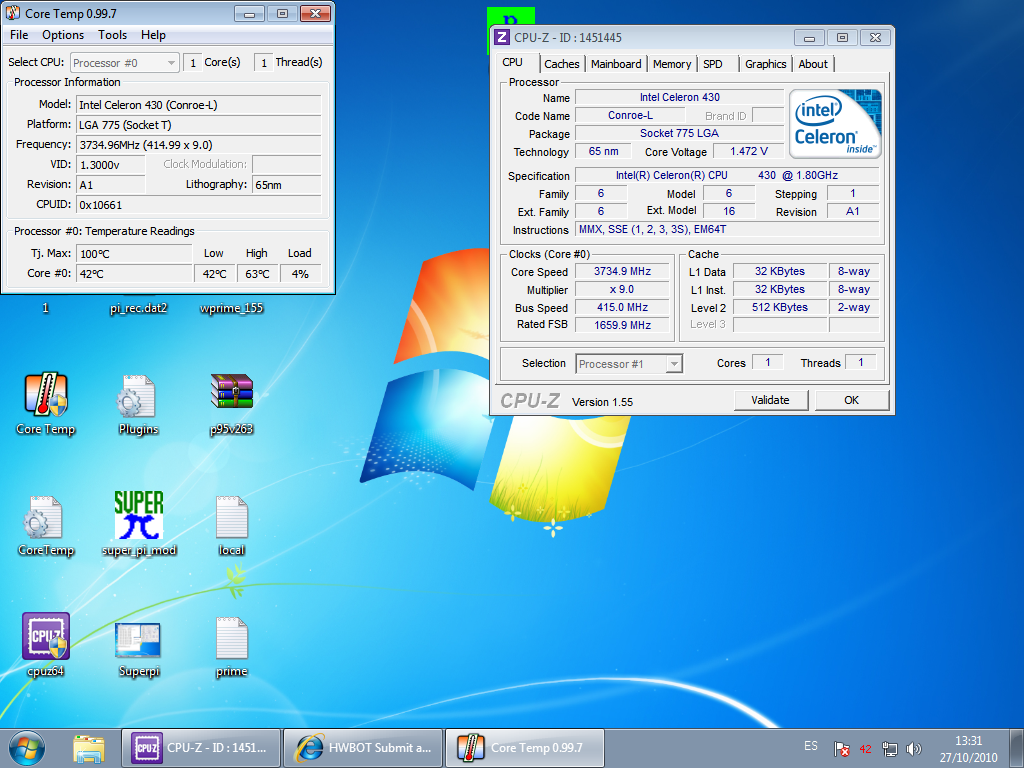The image size is (1024, 768).
Task: Open the Core Temp Tools menu
Action: point(112,35)
